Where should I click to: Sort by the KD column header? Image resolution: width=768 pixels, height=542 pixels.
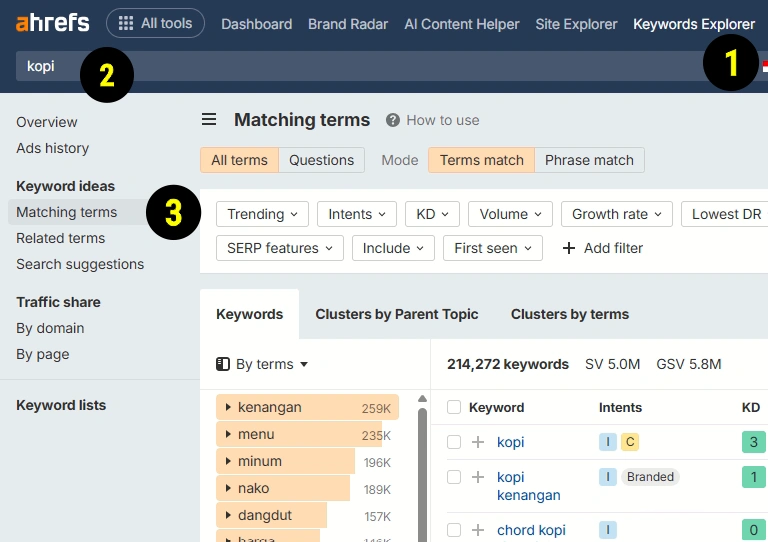click(x=751, y=407)
